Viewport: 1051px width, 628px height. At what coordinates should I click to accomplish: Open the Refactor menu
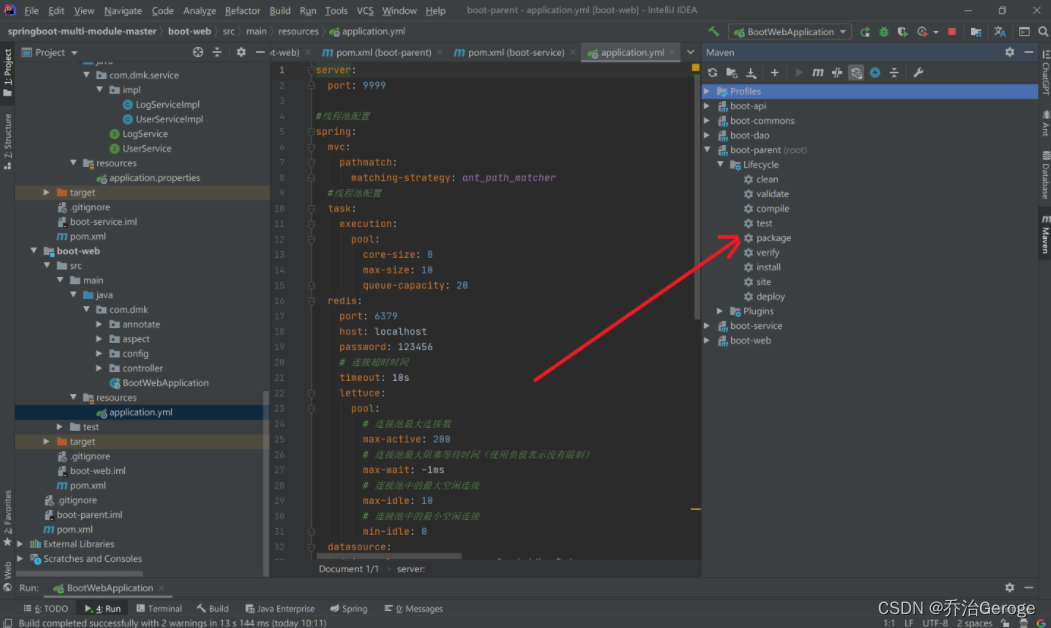pos(242,11)
